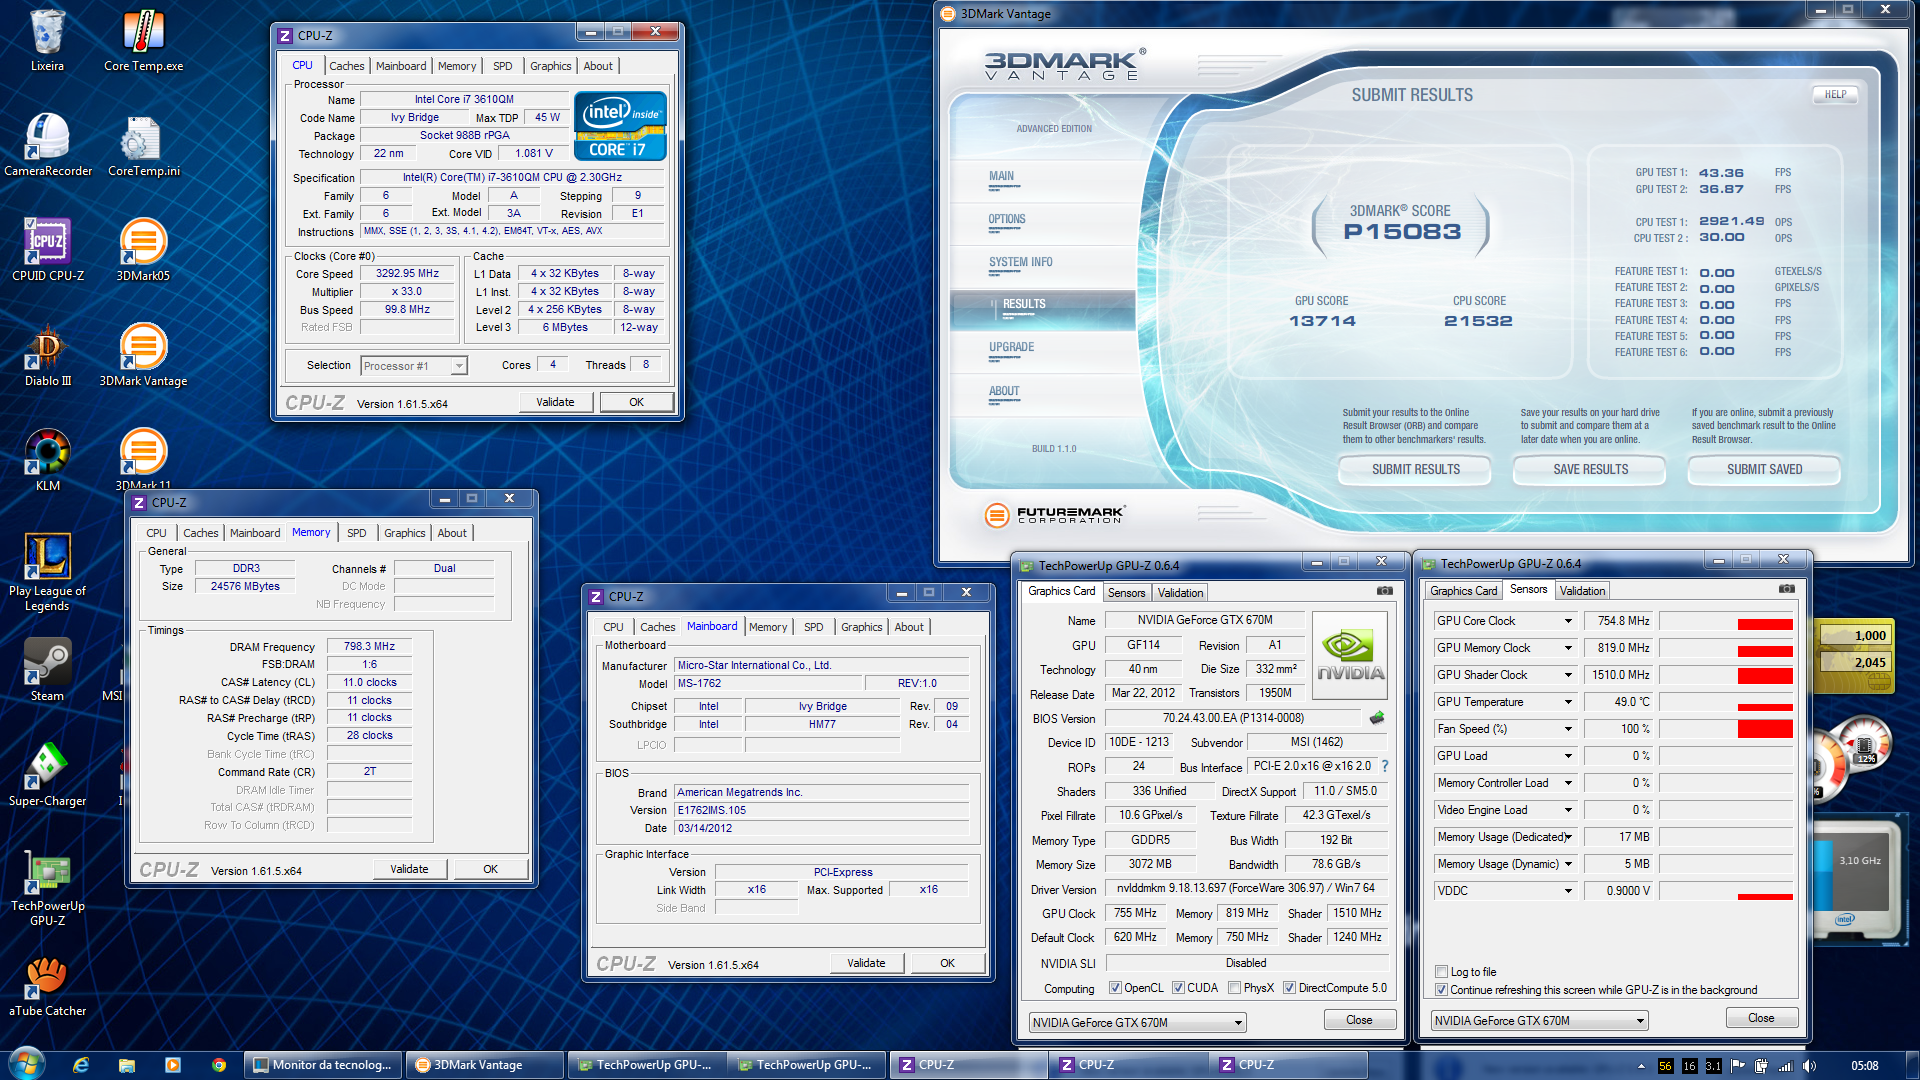Click Close in GPU-Z Graphics Card window
The width and height of the screenshot is (1920, 1080).
click(1359, 1020)
